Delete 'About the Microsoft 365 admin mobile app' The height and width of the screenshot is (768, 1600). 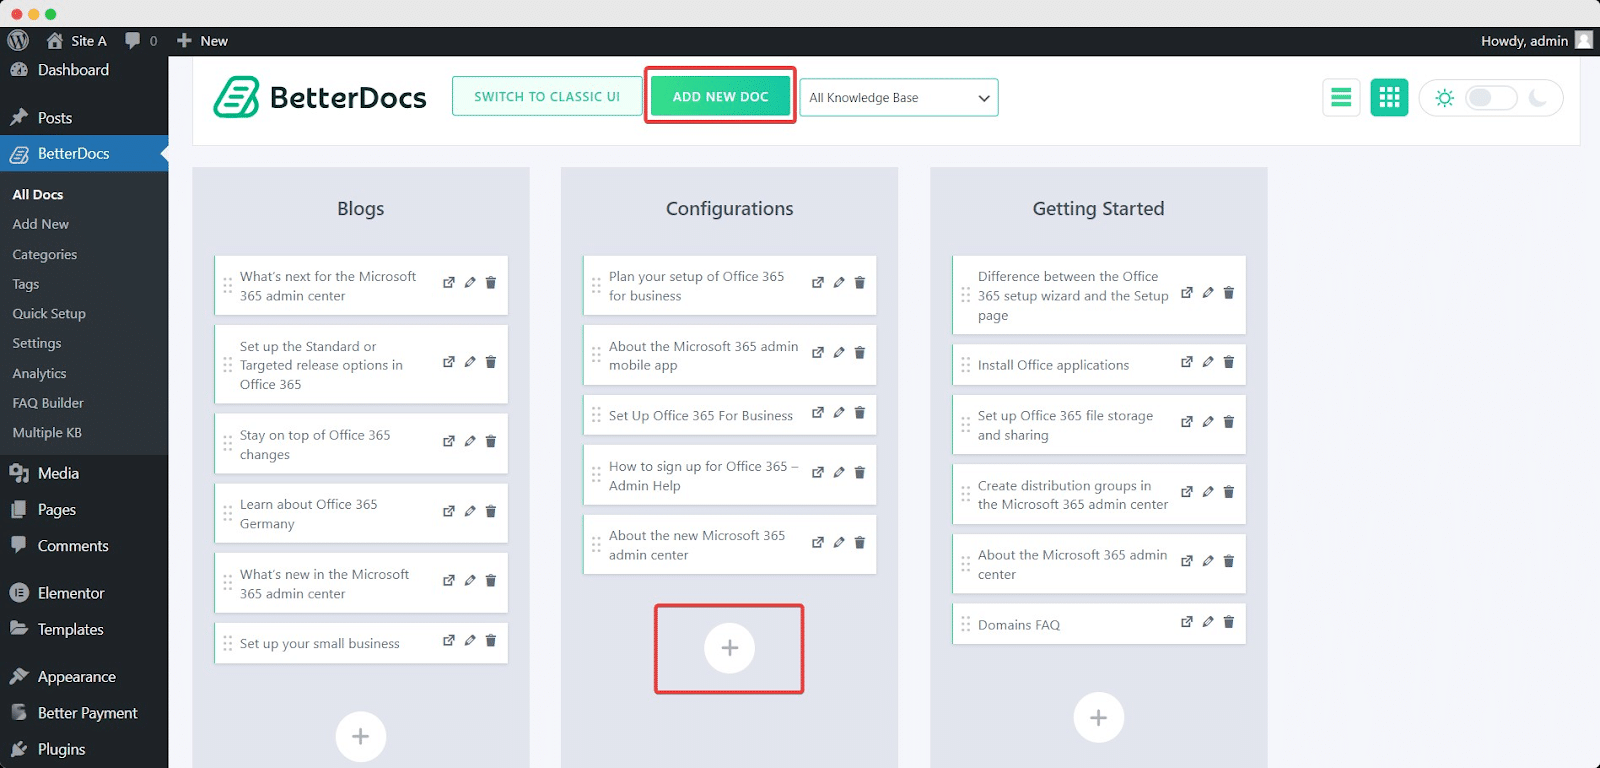coord(860,352)
